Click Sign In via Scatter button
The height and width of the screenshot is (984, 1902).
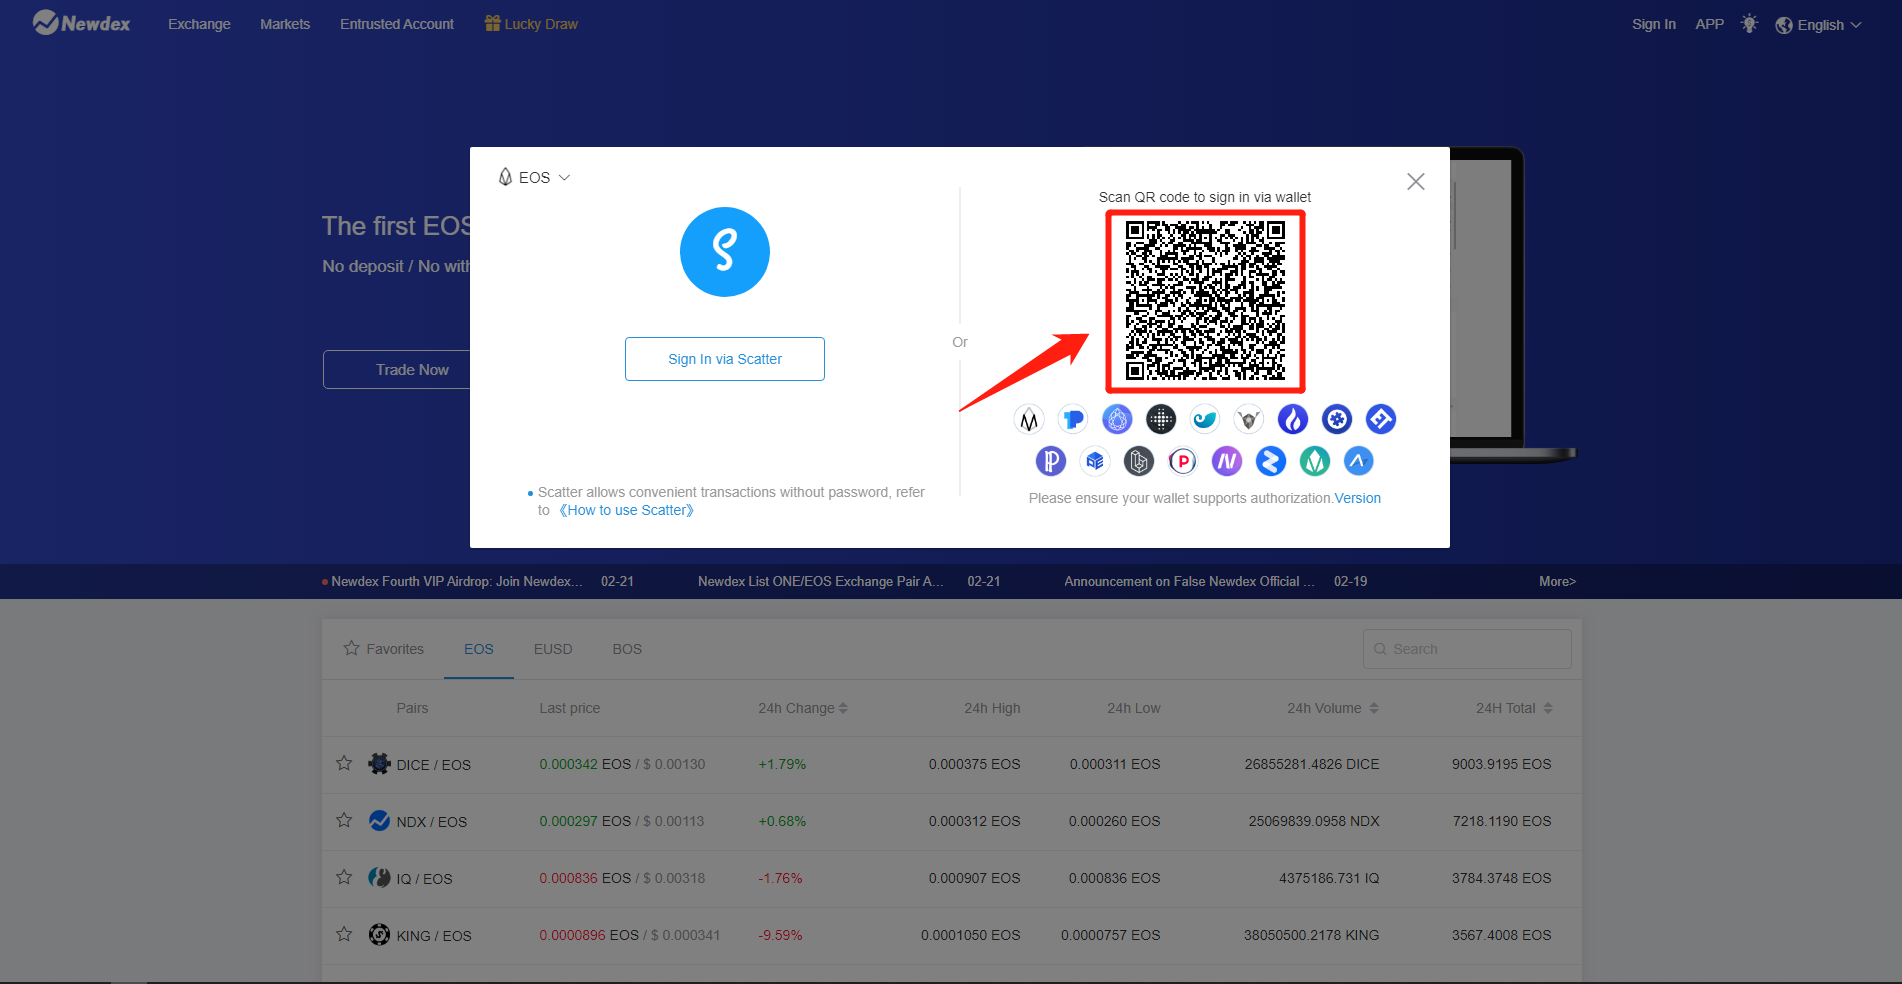coord(725,359)
